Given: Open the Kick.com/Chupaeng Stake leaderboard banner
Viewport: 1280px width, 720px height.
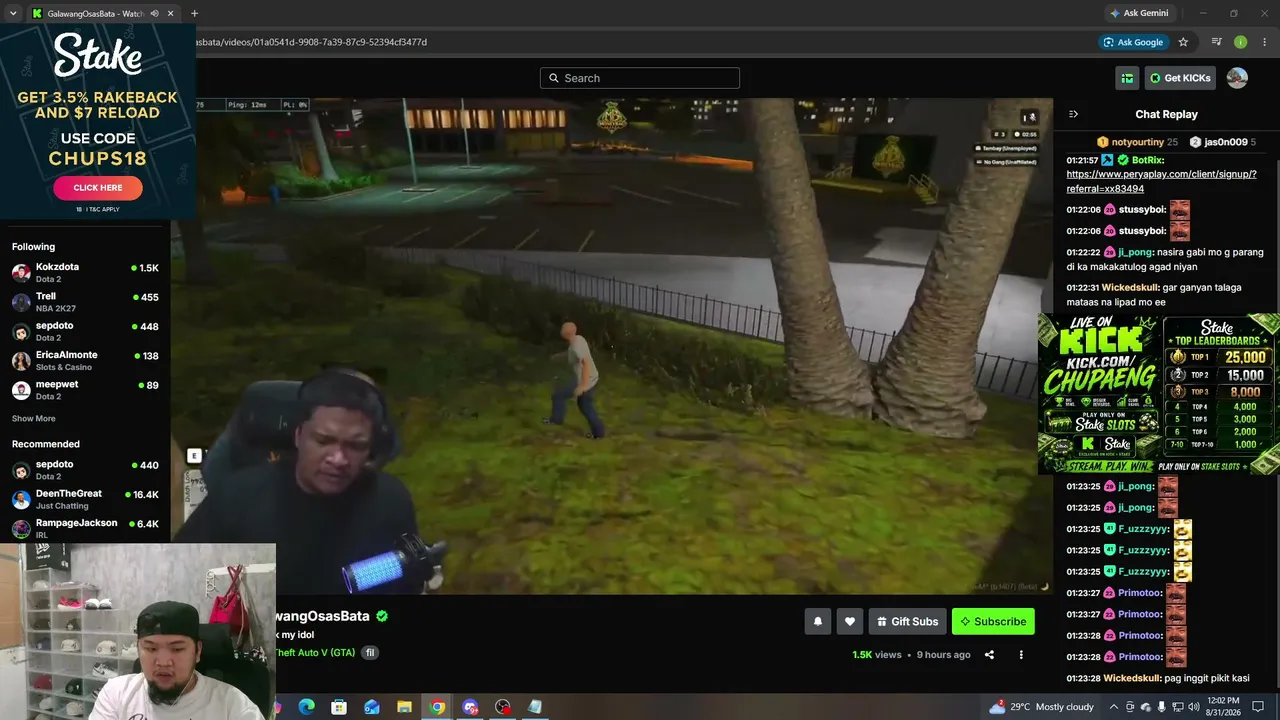Looking at the screenshot, I should (1159, 394).
